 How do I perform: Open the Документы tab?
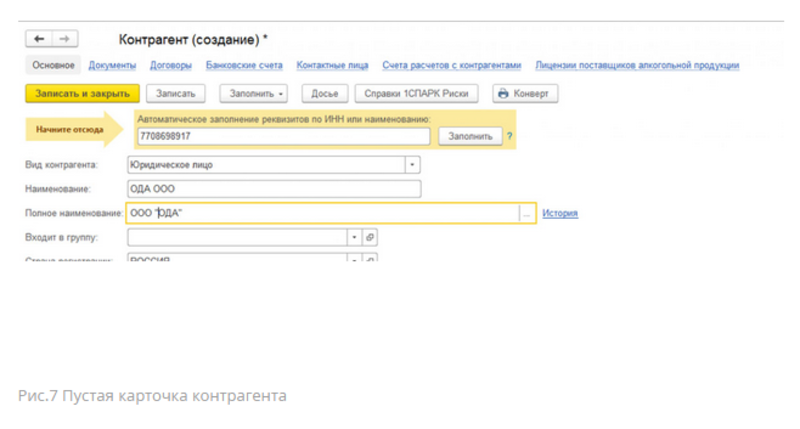coord(112,66)
